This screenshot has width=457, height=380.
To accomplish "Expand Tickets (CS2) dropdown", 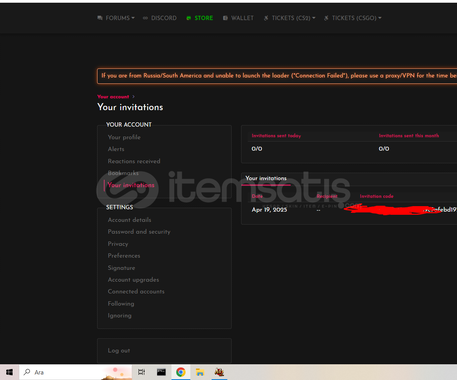I will (x=289, y=18).
